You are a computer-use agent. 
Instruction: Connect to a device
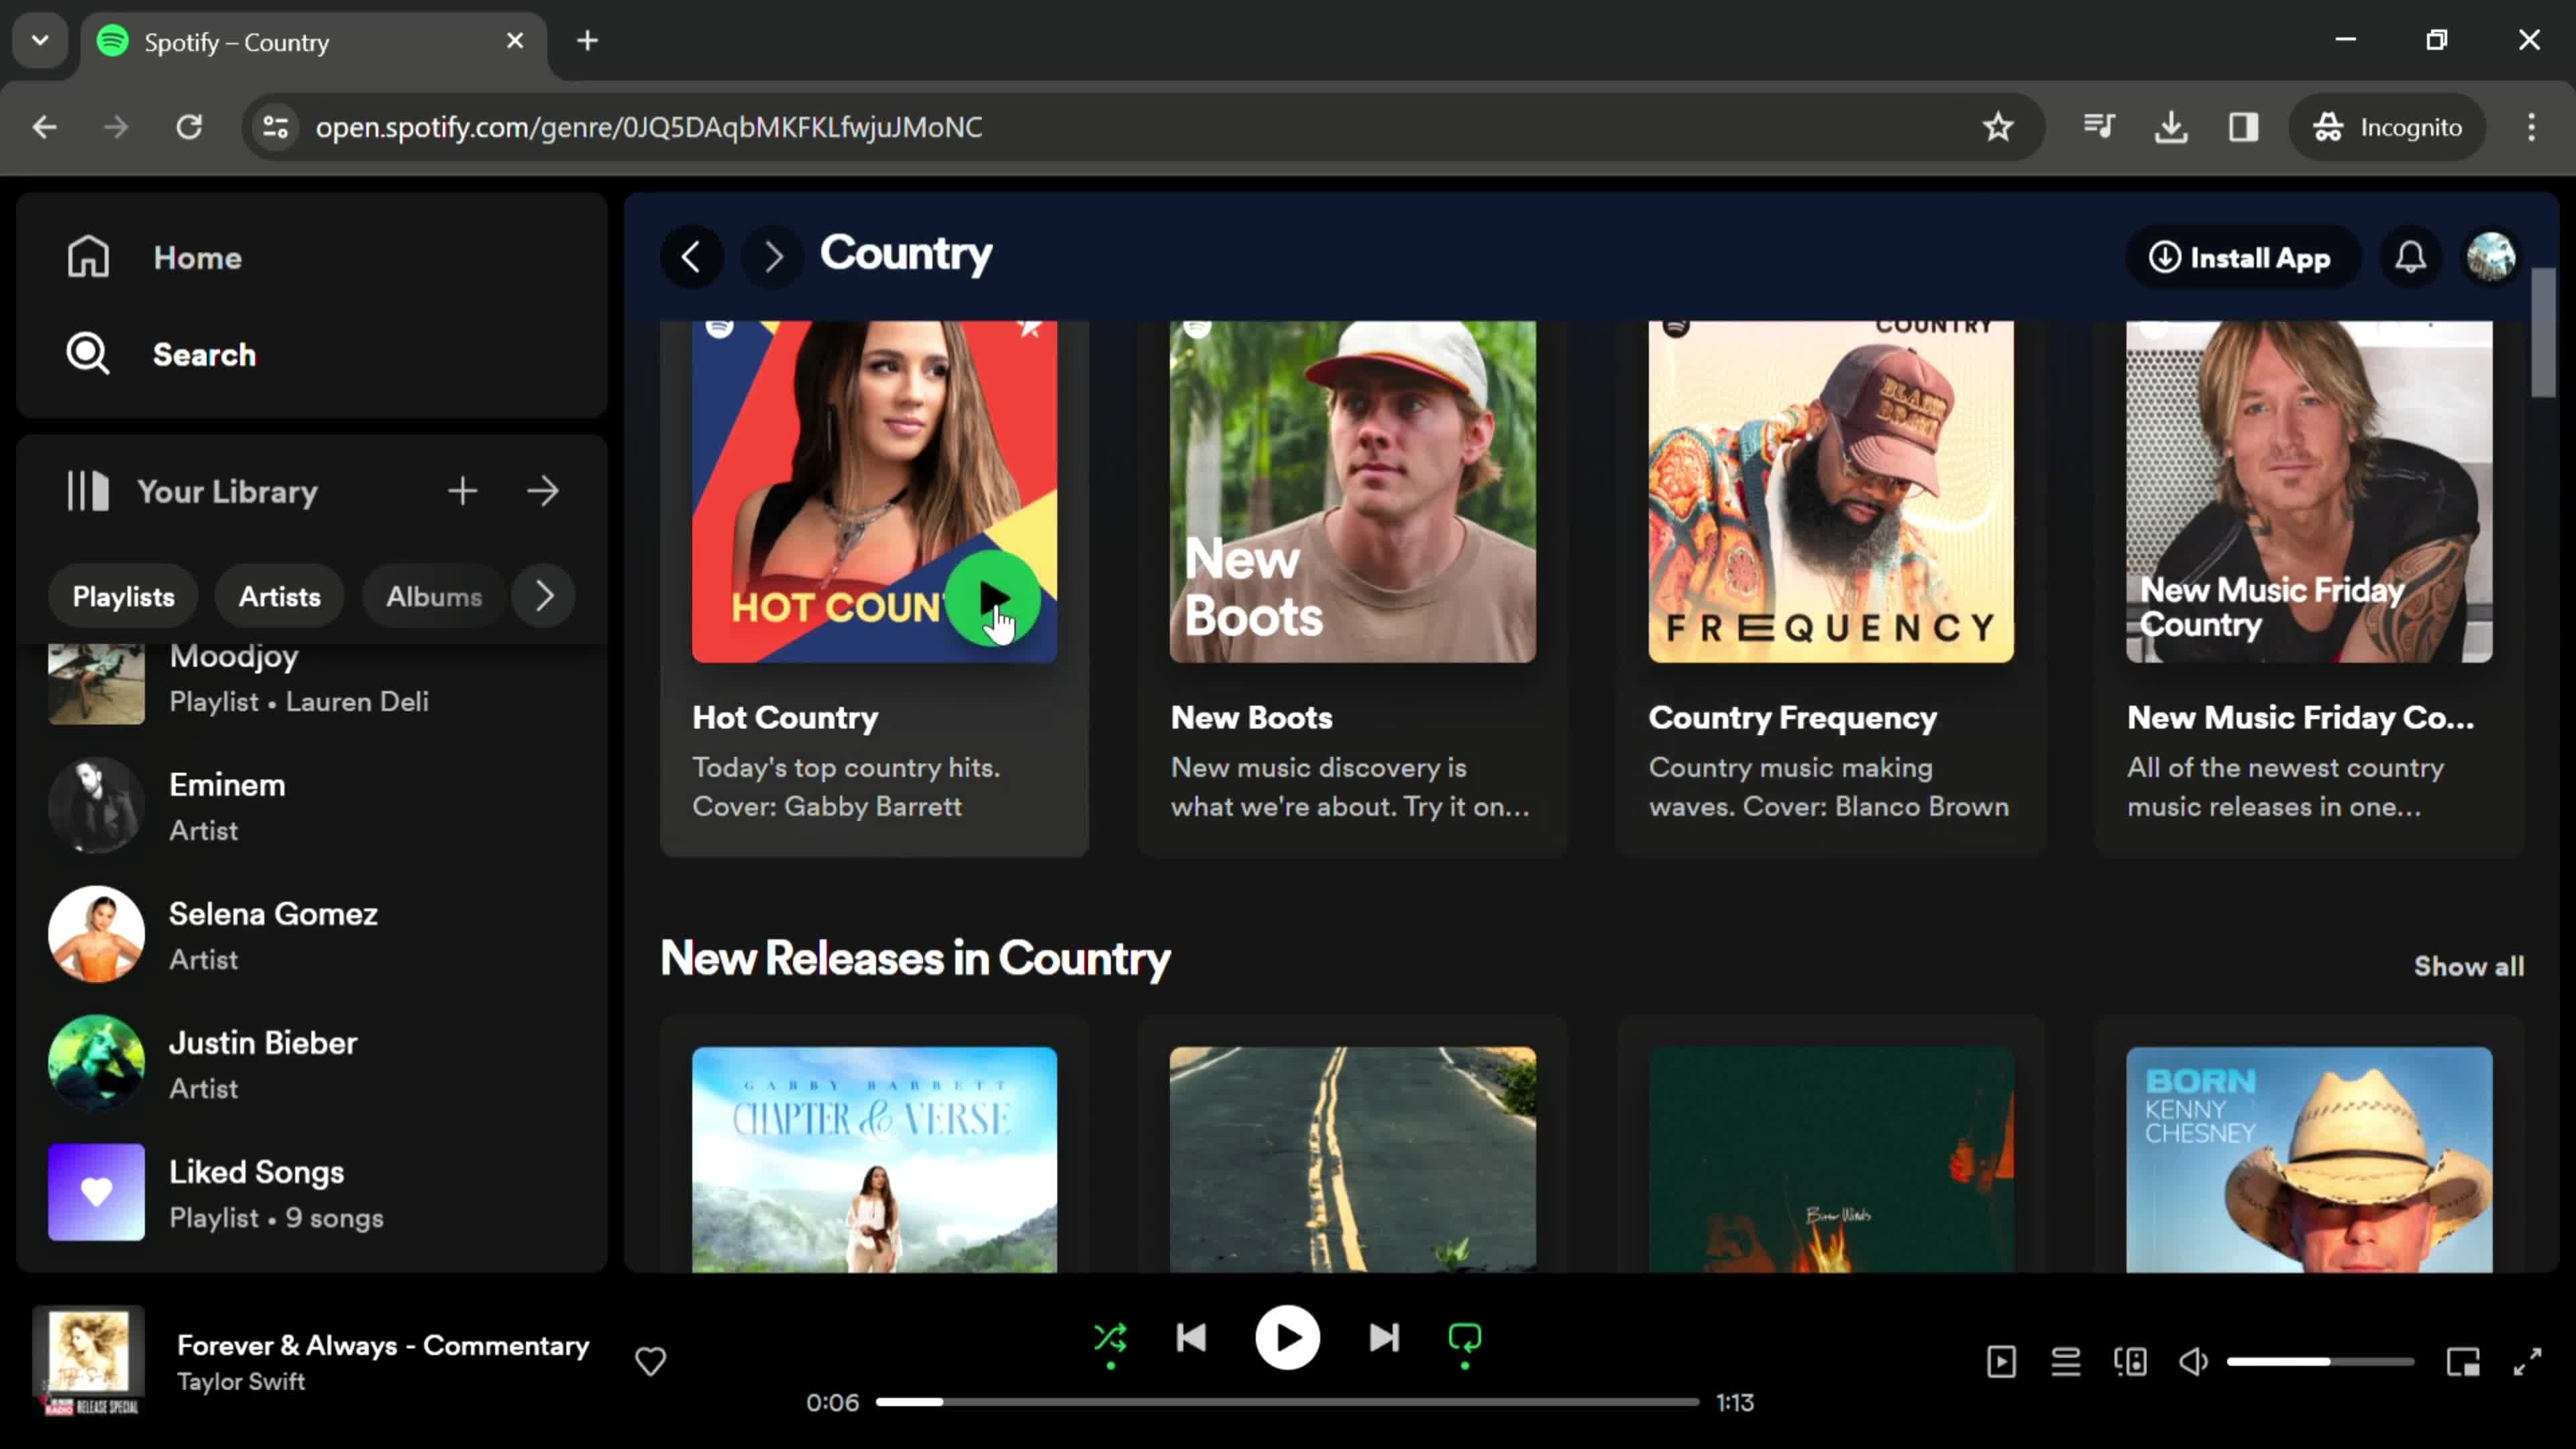(2130, 1361)
